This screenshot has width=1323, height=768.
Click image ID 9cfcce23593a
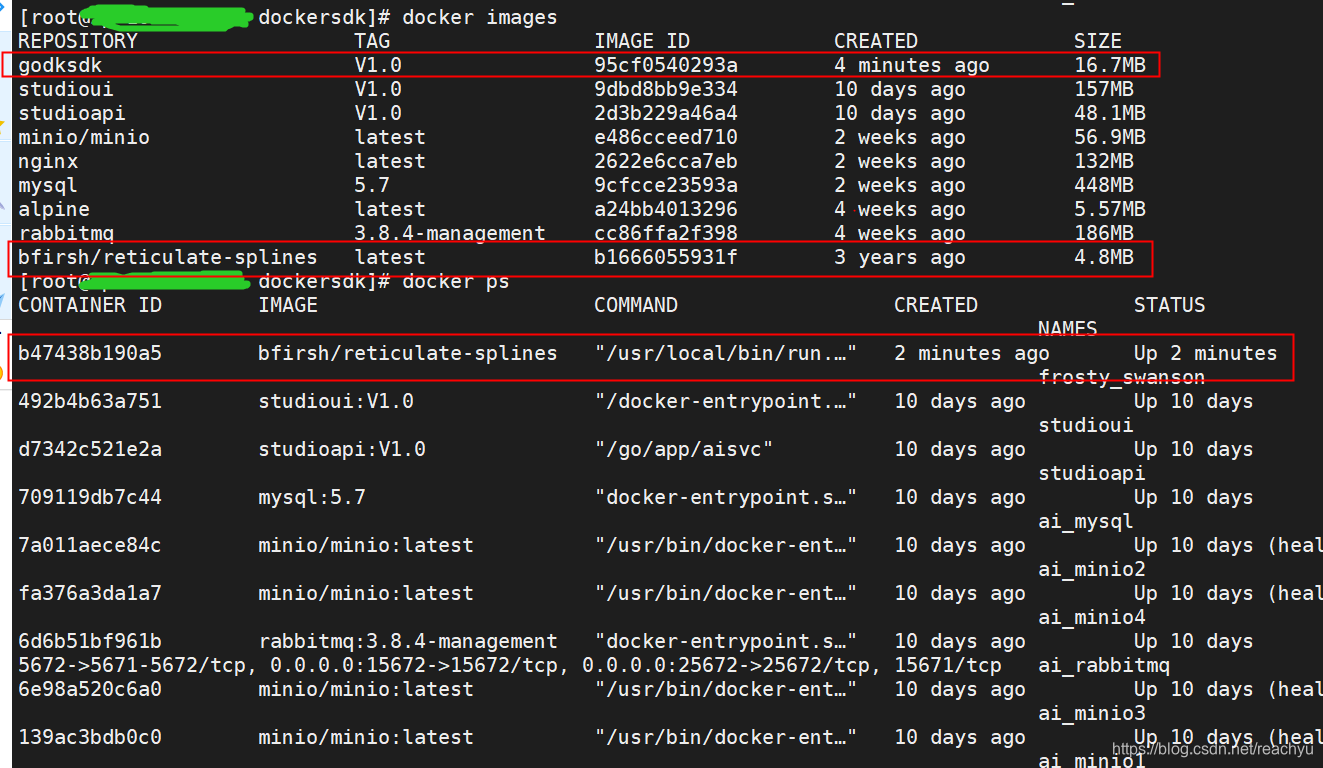[x=666, y=185]
